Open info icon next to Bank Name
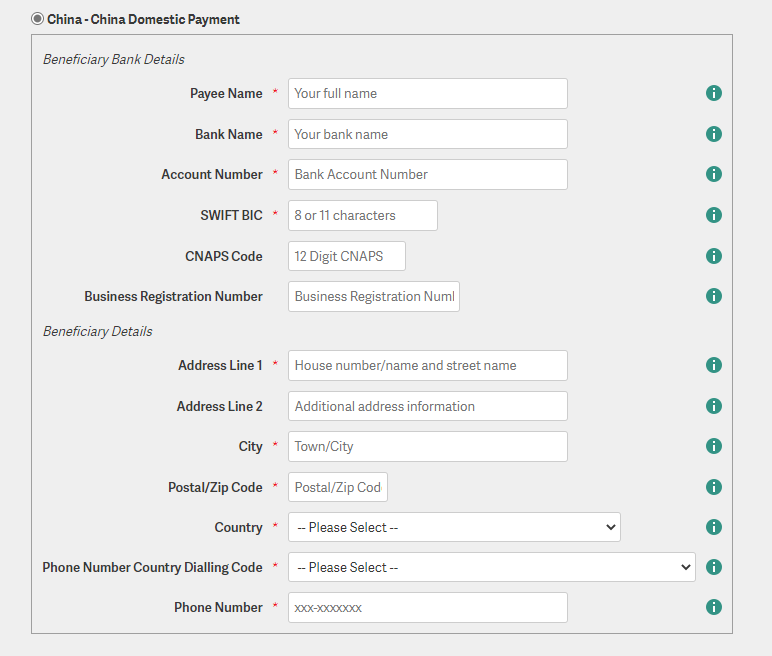Viewport: 772px width, 656px height. coord(713,134)
